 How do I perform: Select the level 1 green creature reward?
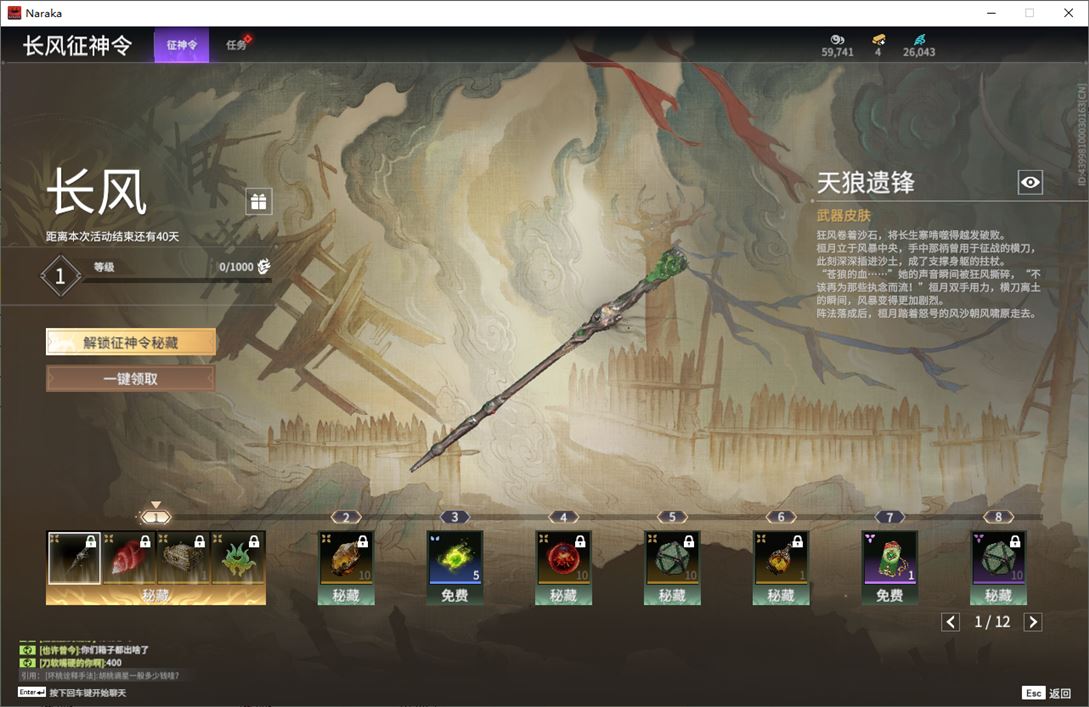click(238, 558)
